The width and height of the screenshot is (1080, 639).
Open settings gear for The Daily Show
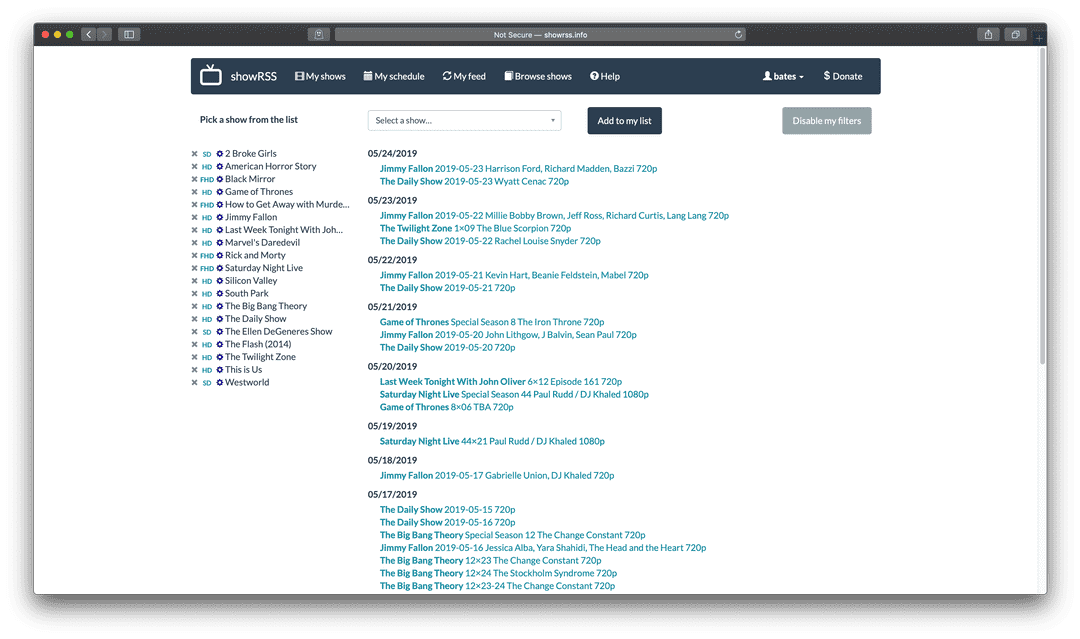[220, 319]
